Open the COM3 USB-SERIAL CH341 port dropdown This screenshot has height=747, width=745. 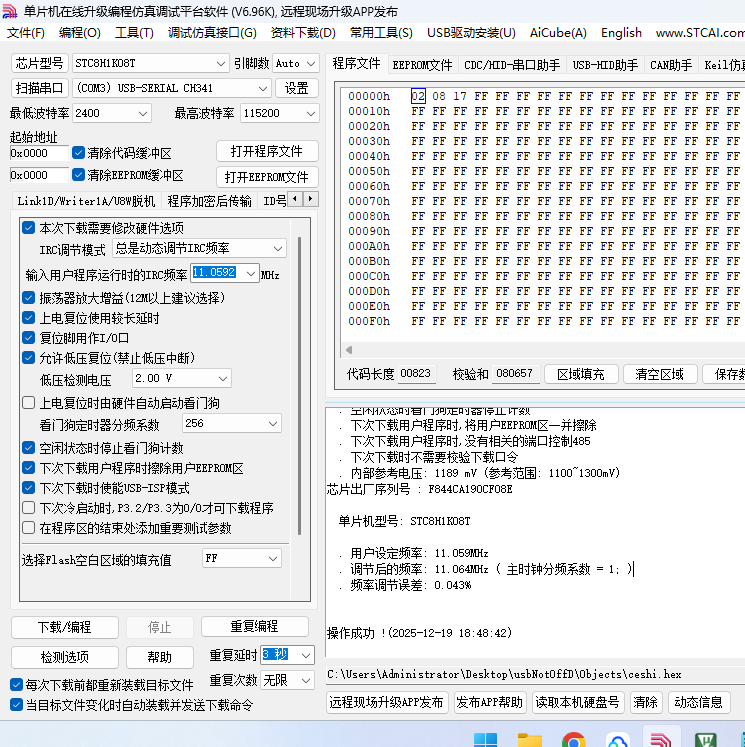tap(171, 88)
